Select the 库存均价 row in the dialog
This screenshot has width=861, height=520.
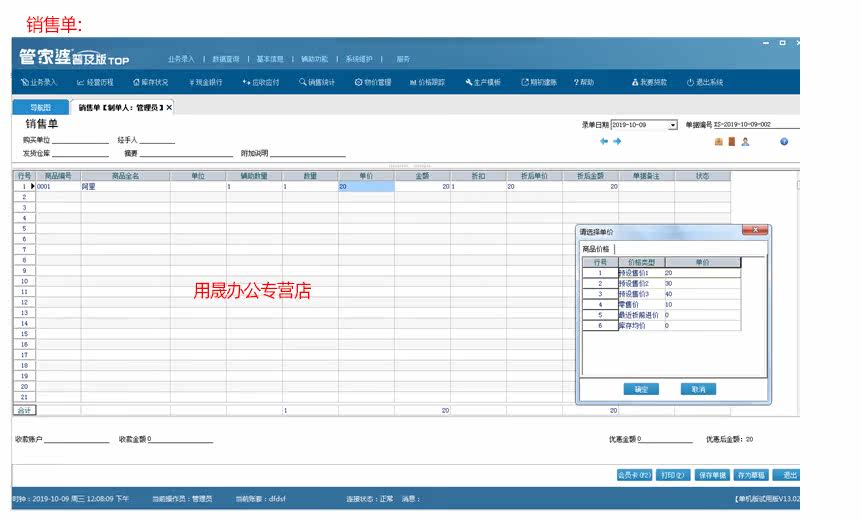[661, 326]
